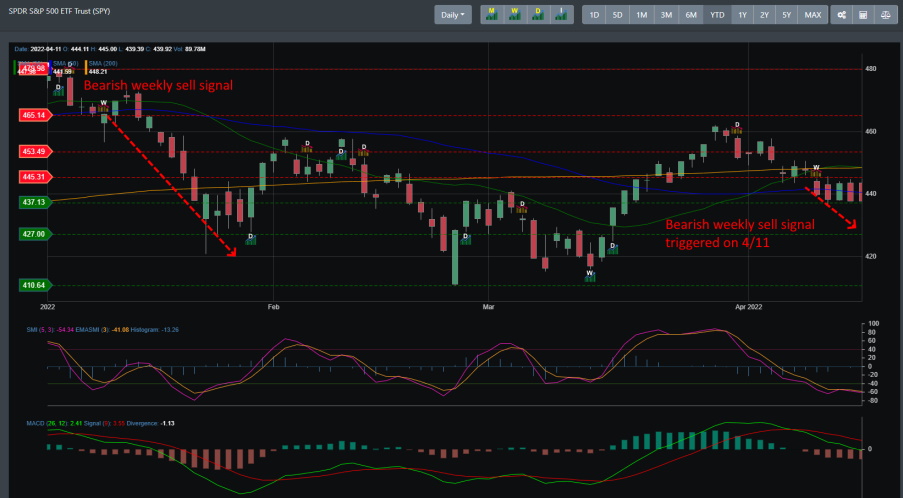Click the SMA (50) legend label
The width and height of the screenshot is (903, 498).
coord(65,63)
